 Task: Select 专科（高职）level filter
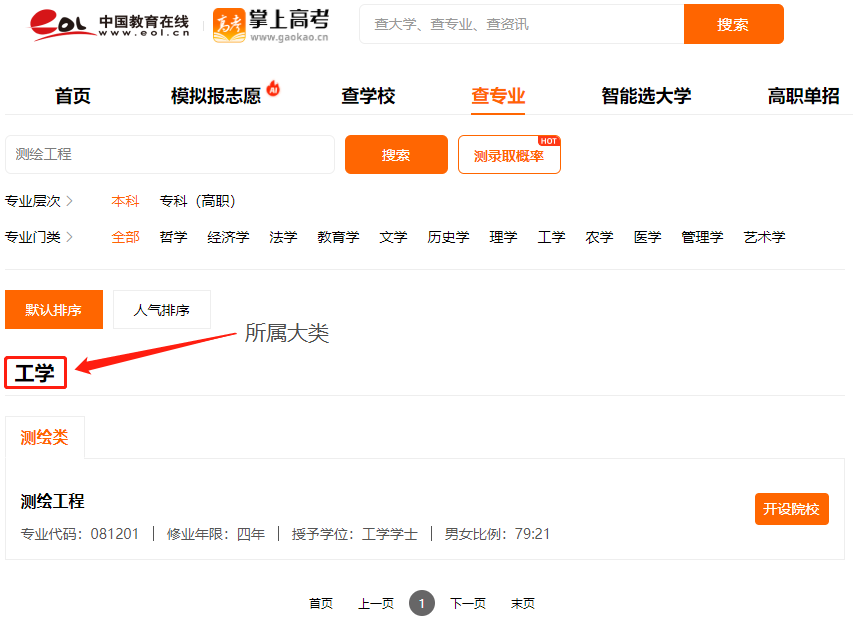[198, 201]
